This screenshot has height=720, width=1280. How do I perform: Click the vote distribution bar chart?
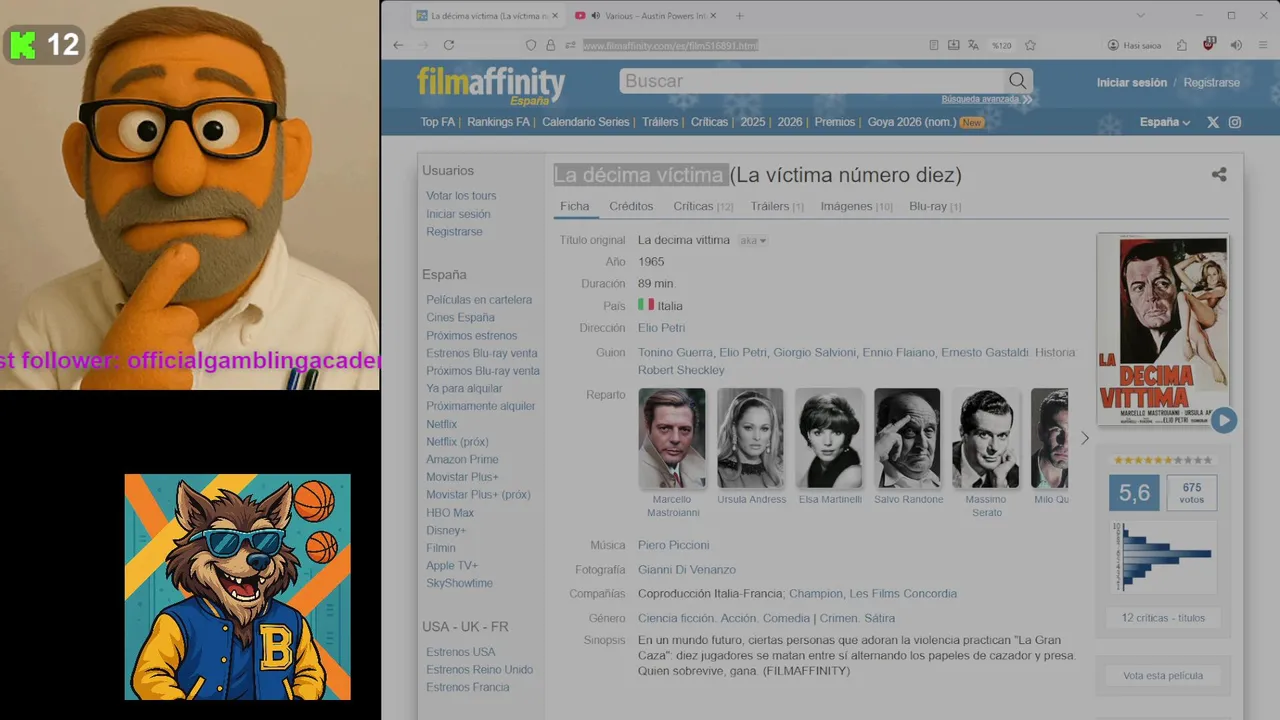click(1163, 556)
